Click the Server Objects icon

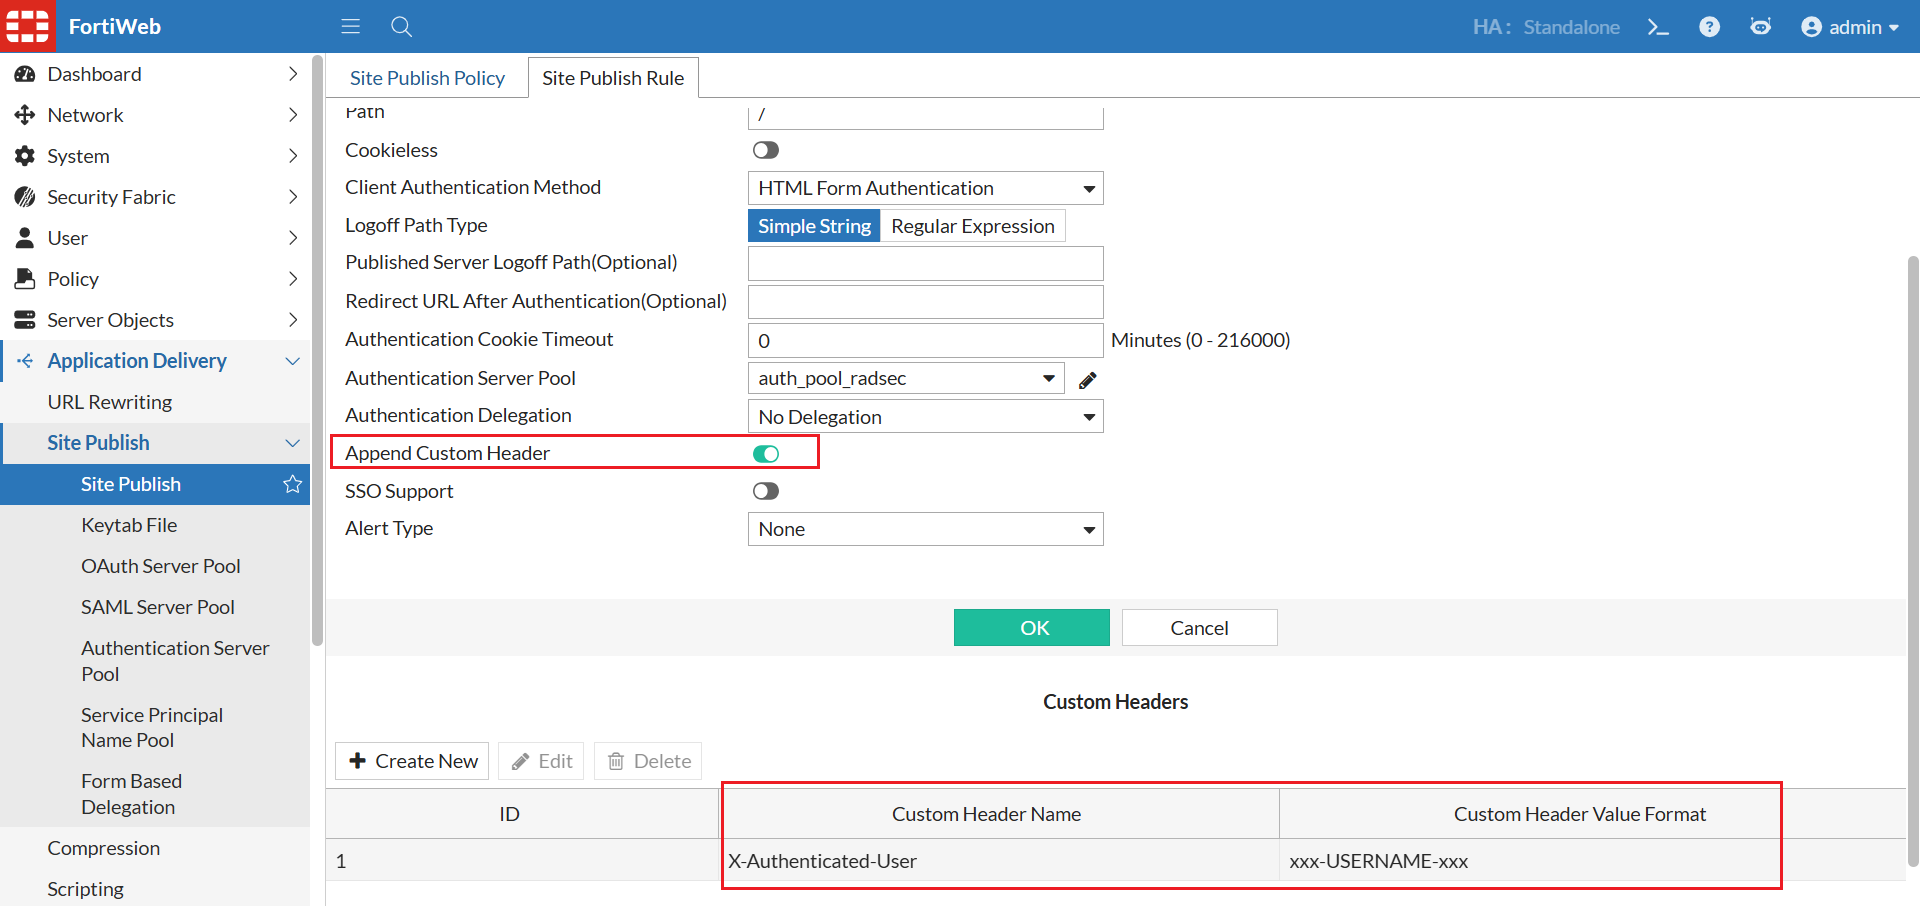(25, 320)
